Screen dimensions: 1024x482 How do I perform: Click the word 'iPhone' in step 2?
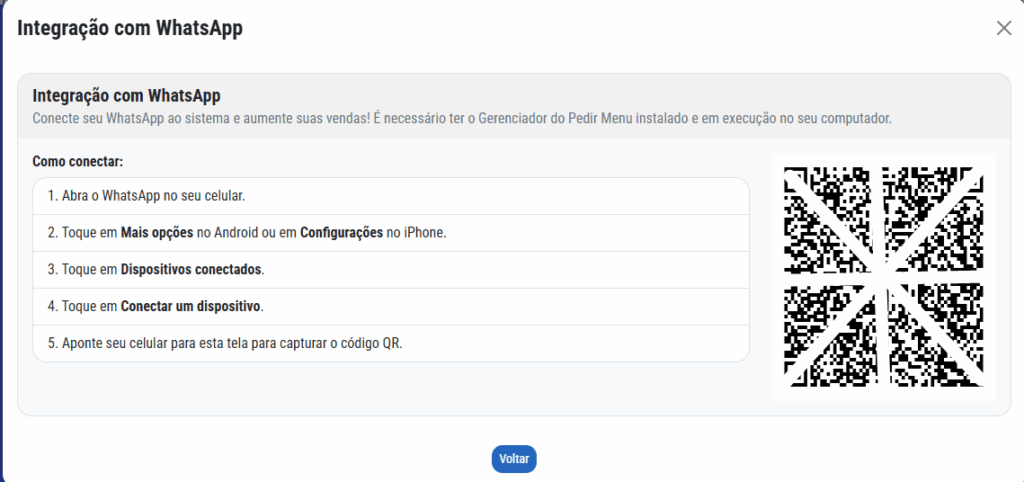[x=422, y=232]
